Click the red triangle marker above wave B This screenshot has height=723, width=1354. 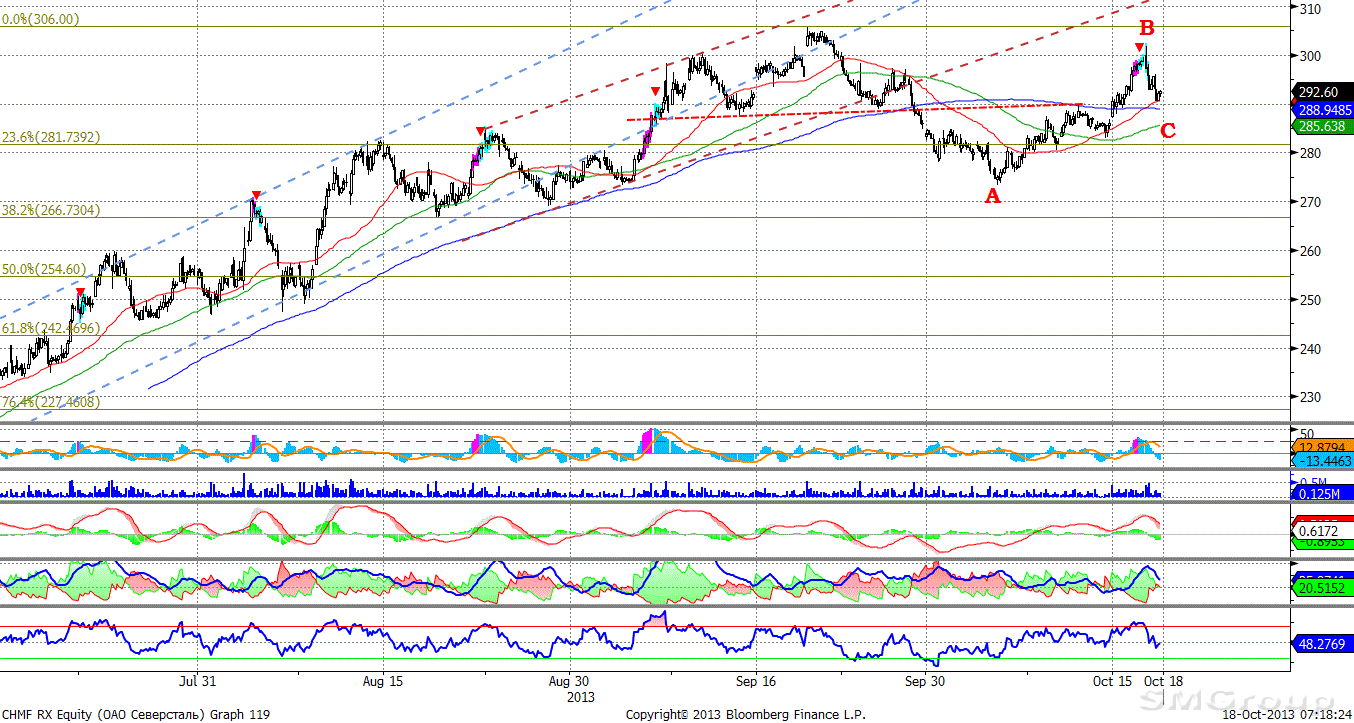1139,47
